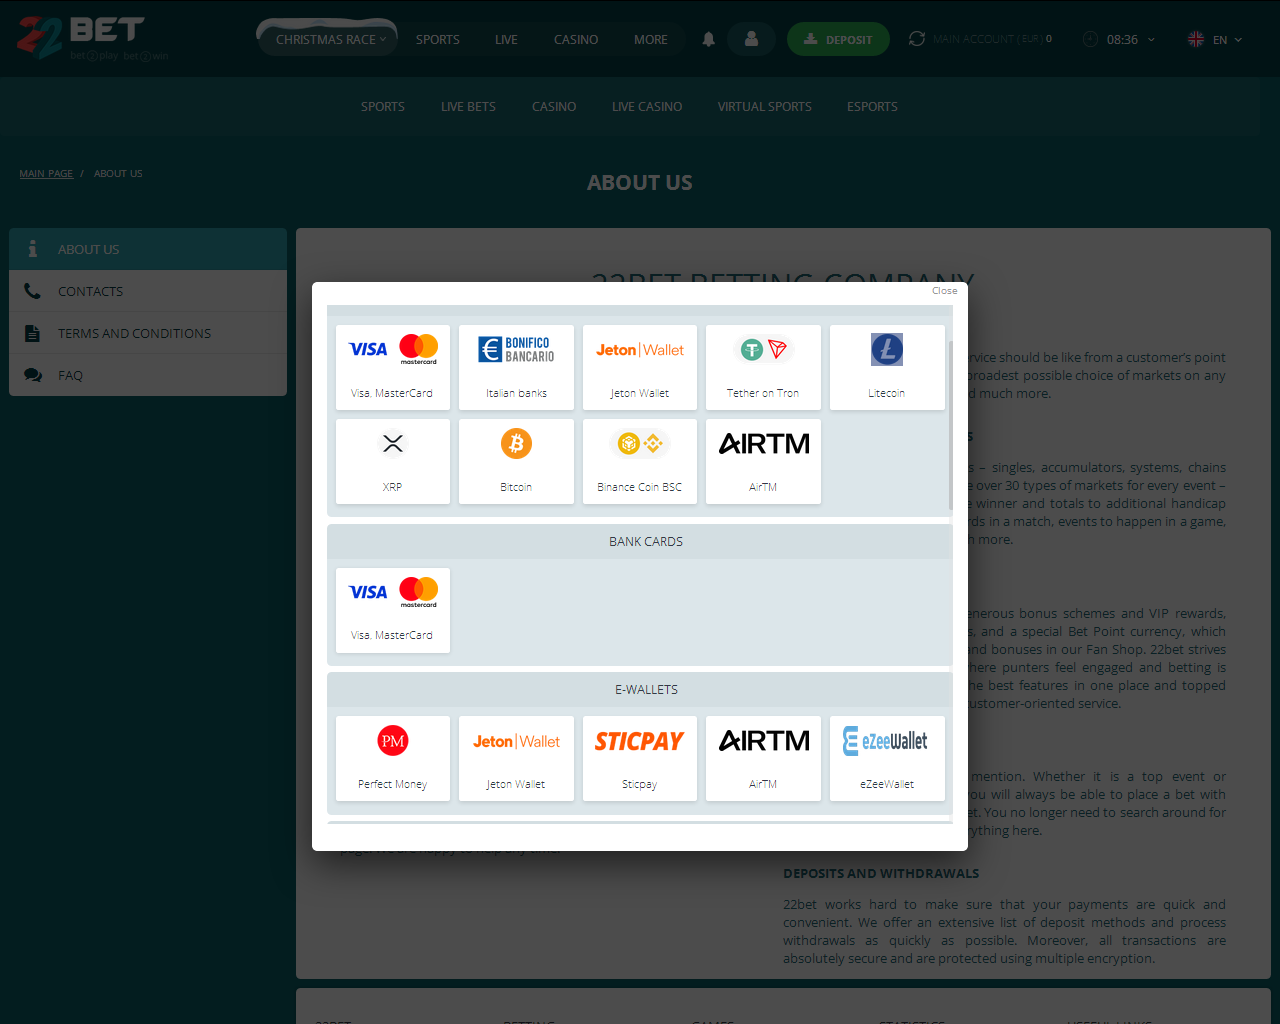Click the E-Wallets section header
This screenshot has height=1024, width=1280.
point(640,689)
